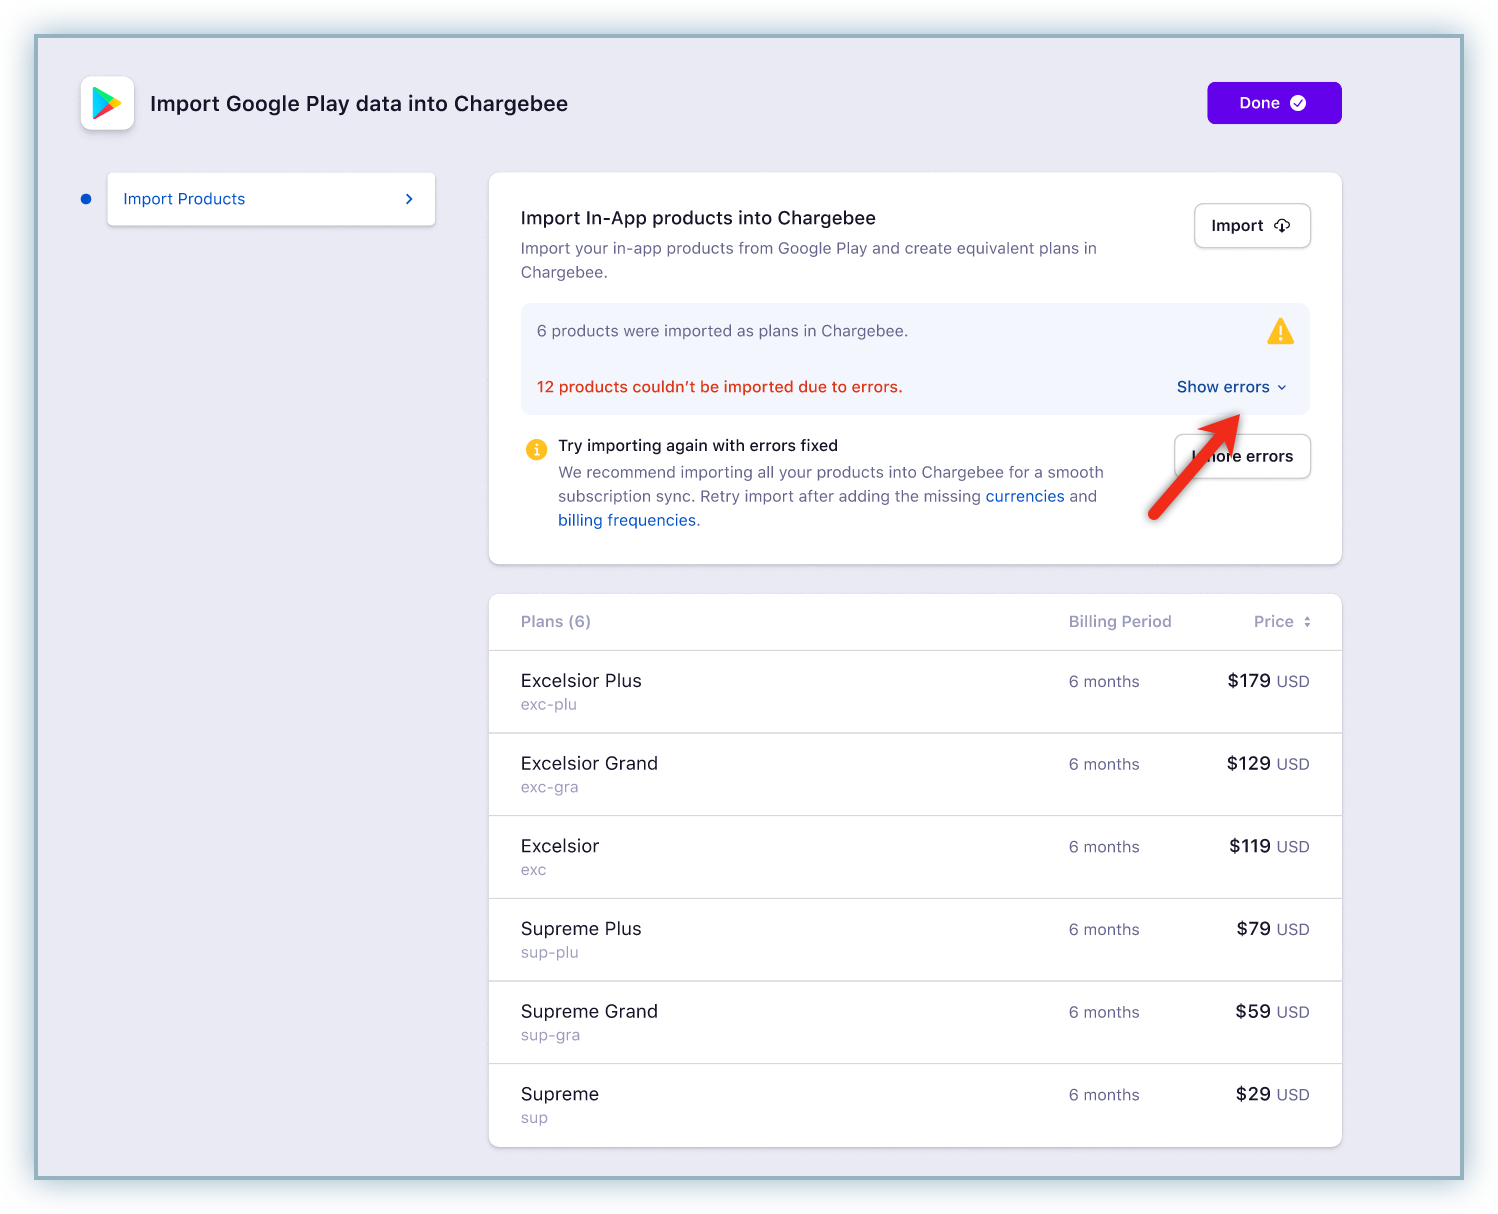Click the yellow warning triangle icon

click(x=1280, y=331)
